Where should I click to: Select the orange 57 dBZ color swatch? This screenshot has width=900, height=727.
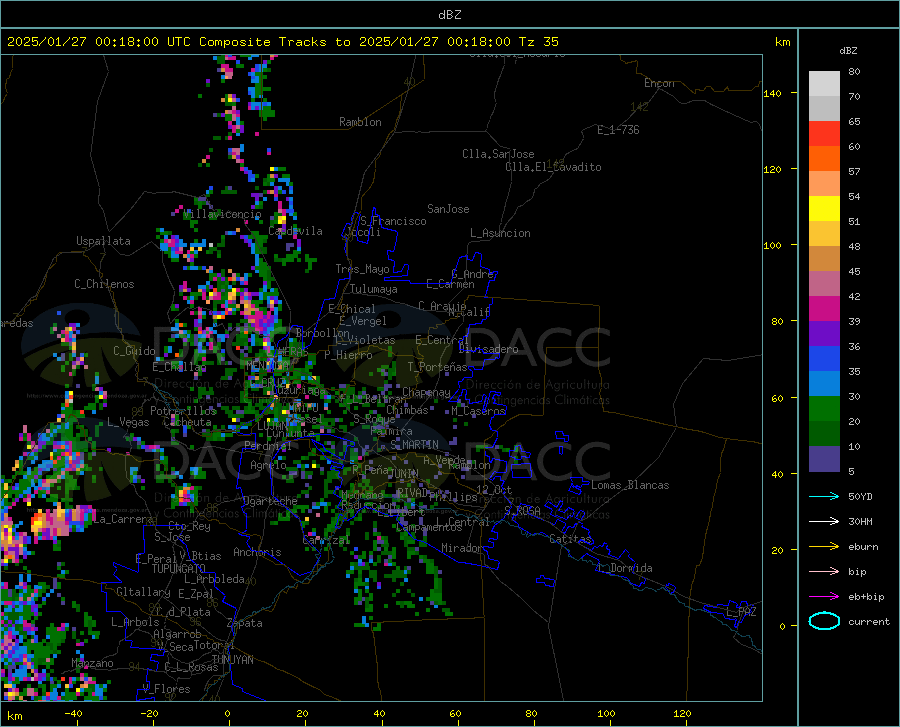[x=824, y=159]
